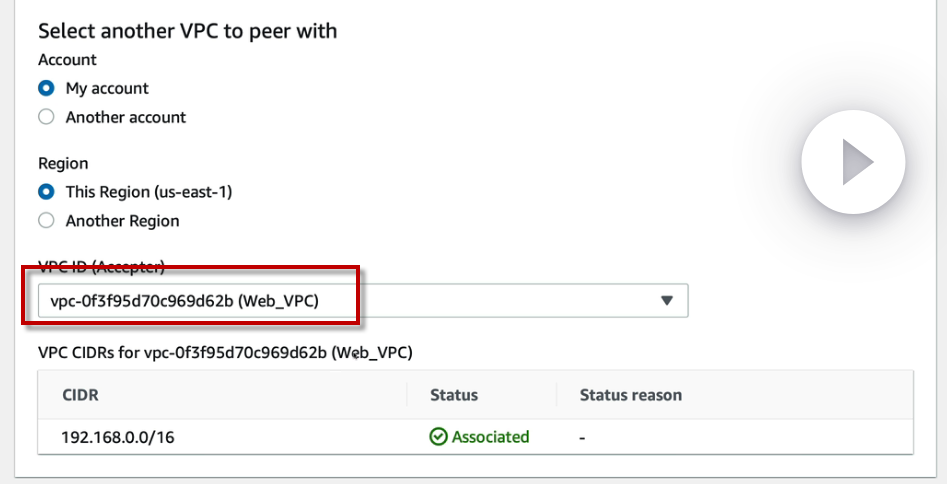Click the dash in the Status reason cell
The height and width of the screenshot is (484, 947).
tap(583, 437)
